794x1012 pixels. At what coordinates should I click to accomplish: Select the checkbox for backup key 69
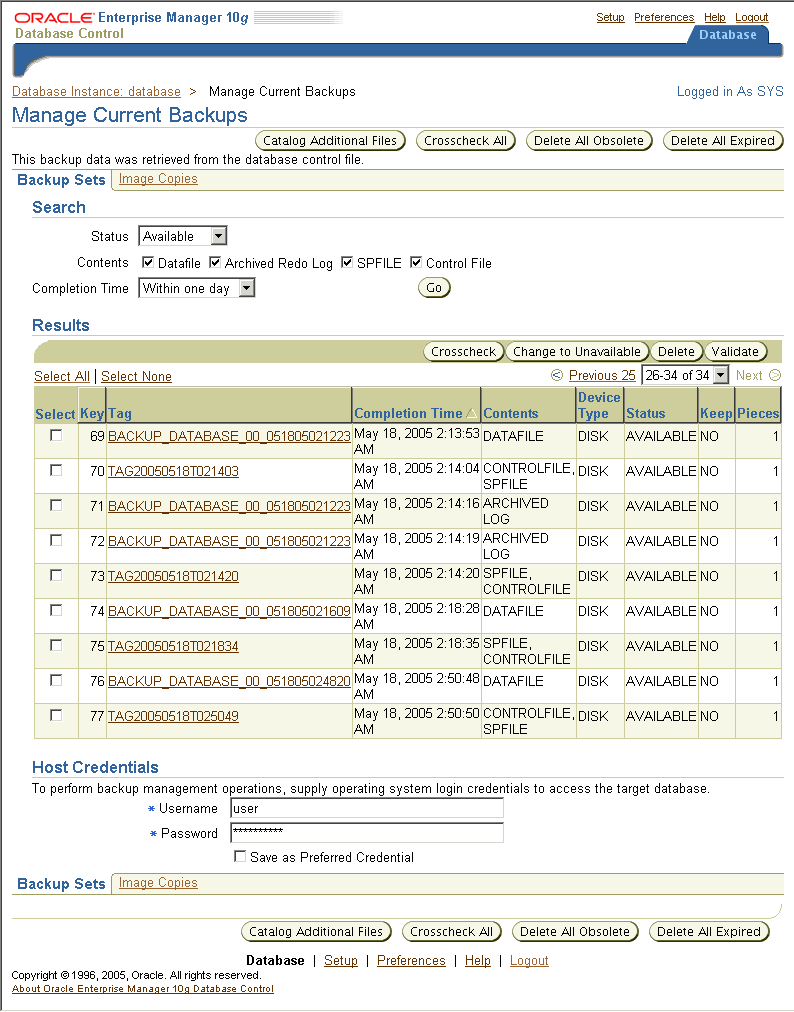[x=56, y=435]
